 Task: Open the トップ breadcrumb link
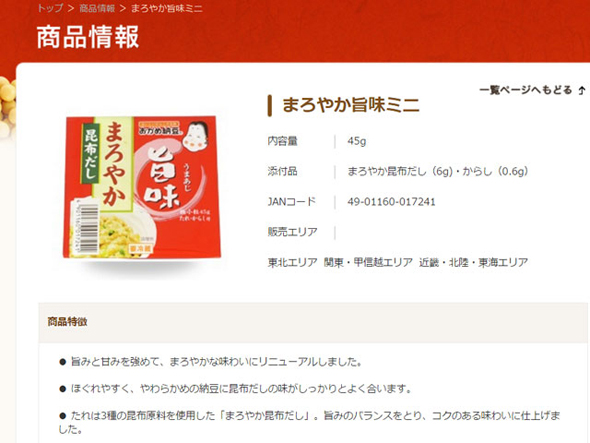50,8
